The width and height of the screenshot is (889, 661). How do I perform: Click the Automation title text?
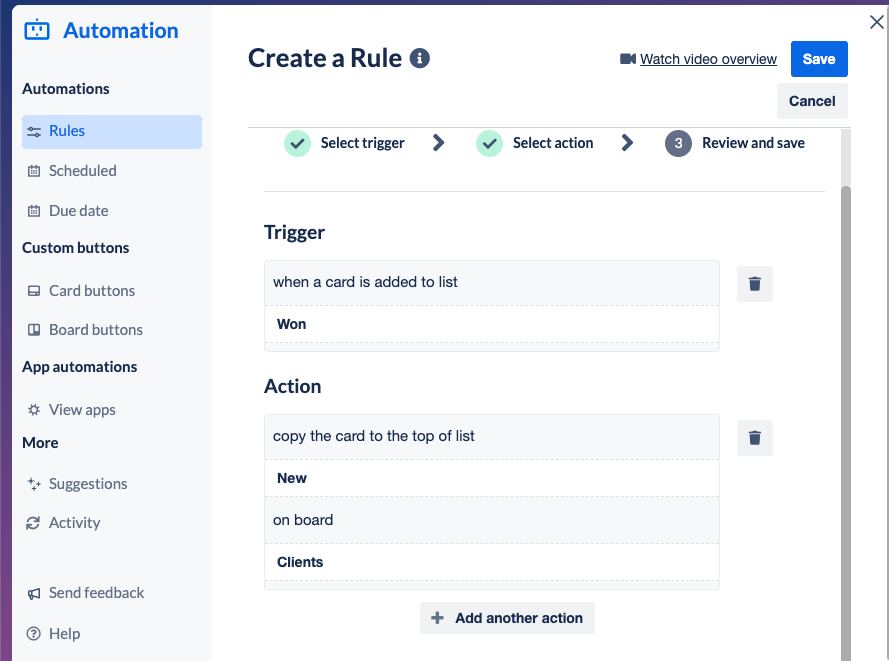(121, 31)
